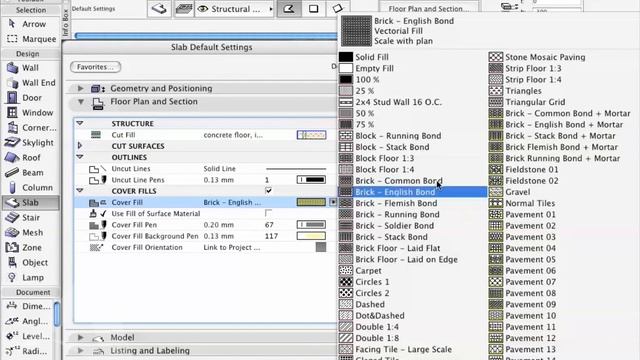Collapse Floor Plan and Section panel
Screen dimensions: 640x360
[81, 102]
